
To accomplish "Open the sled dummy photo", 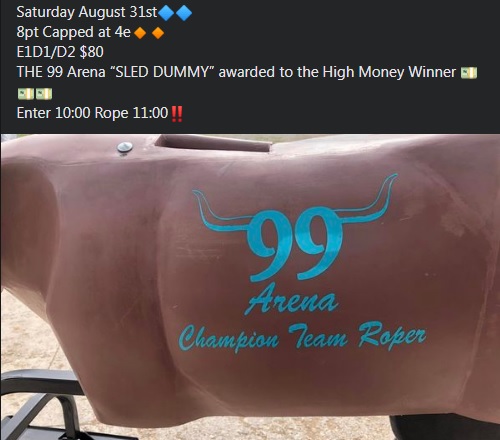I will coord(250,287).
